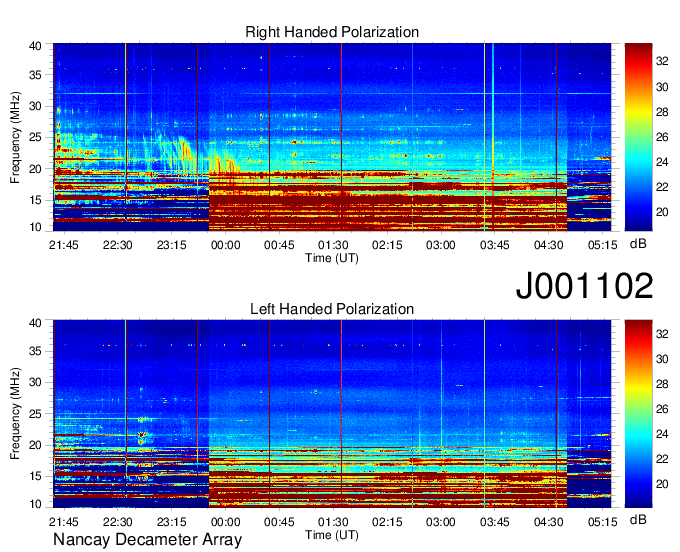
Task: Click the "24" value on Right Handed colorbar scale
Action: [x=662, y=162]
